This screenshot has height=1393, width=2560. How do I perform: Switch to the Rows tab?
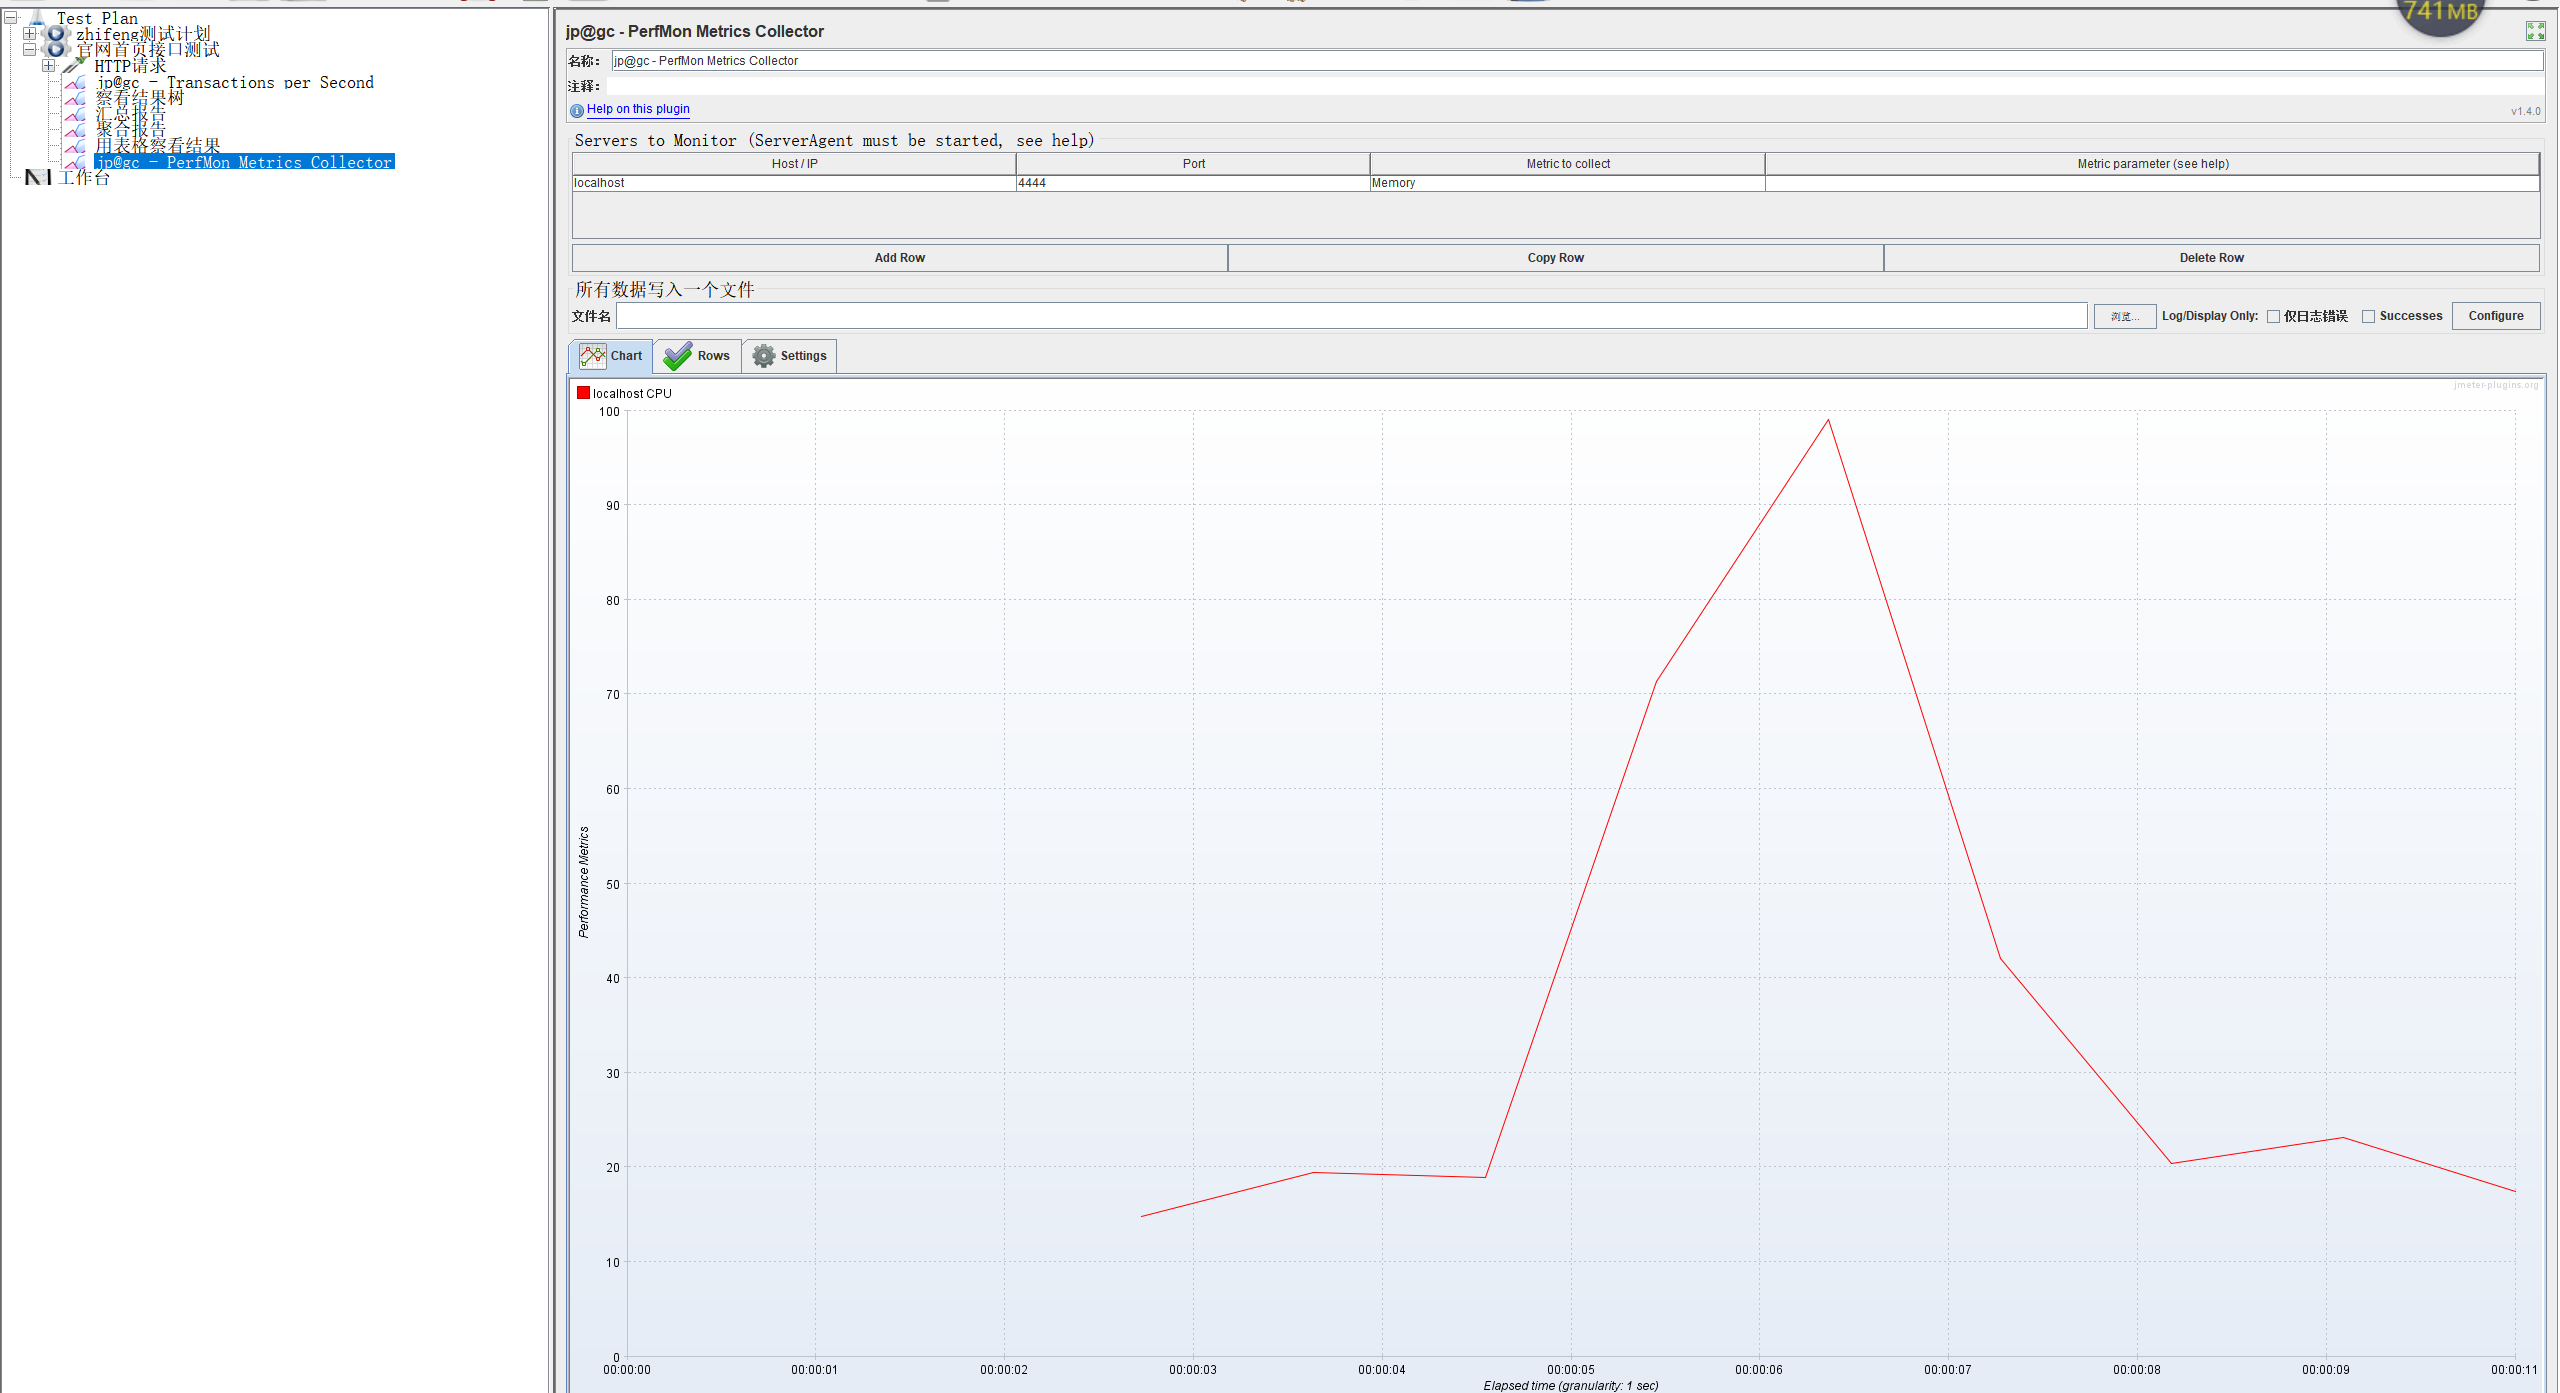[x=698, y=356]
